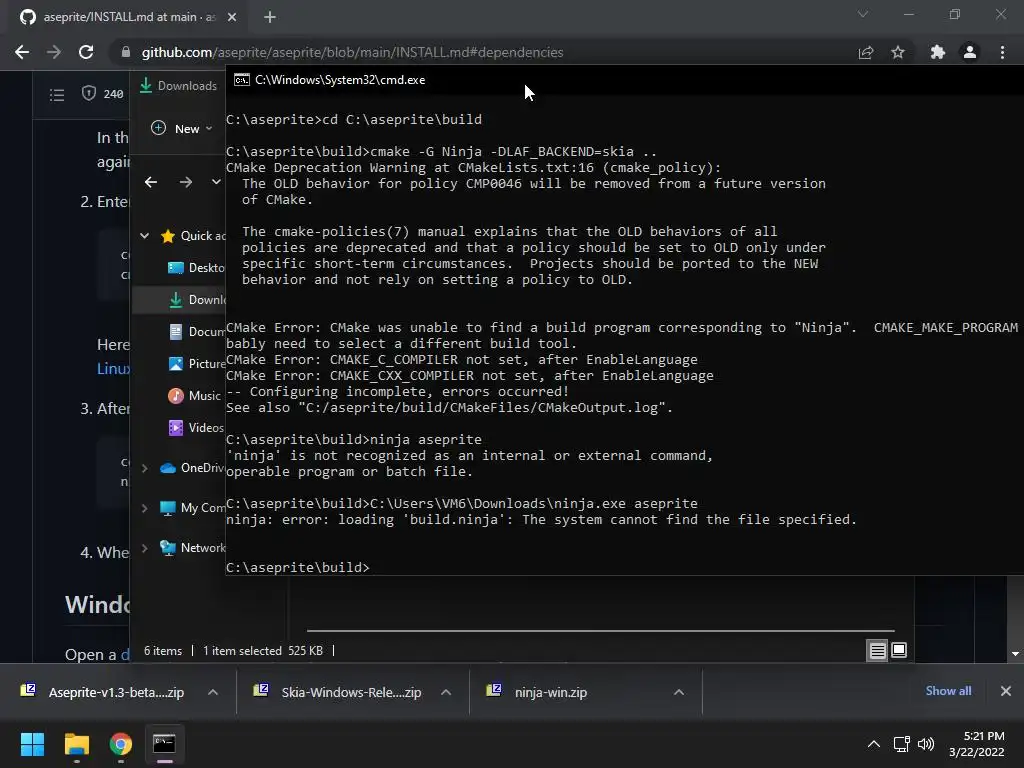
Task: Open options for Aseprite zip download
Action: point(213,692)
